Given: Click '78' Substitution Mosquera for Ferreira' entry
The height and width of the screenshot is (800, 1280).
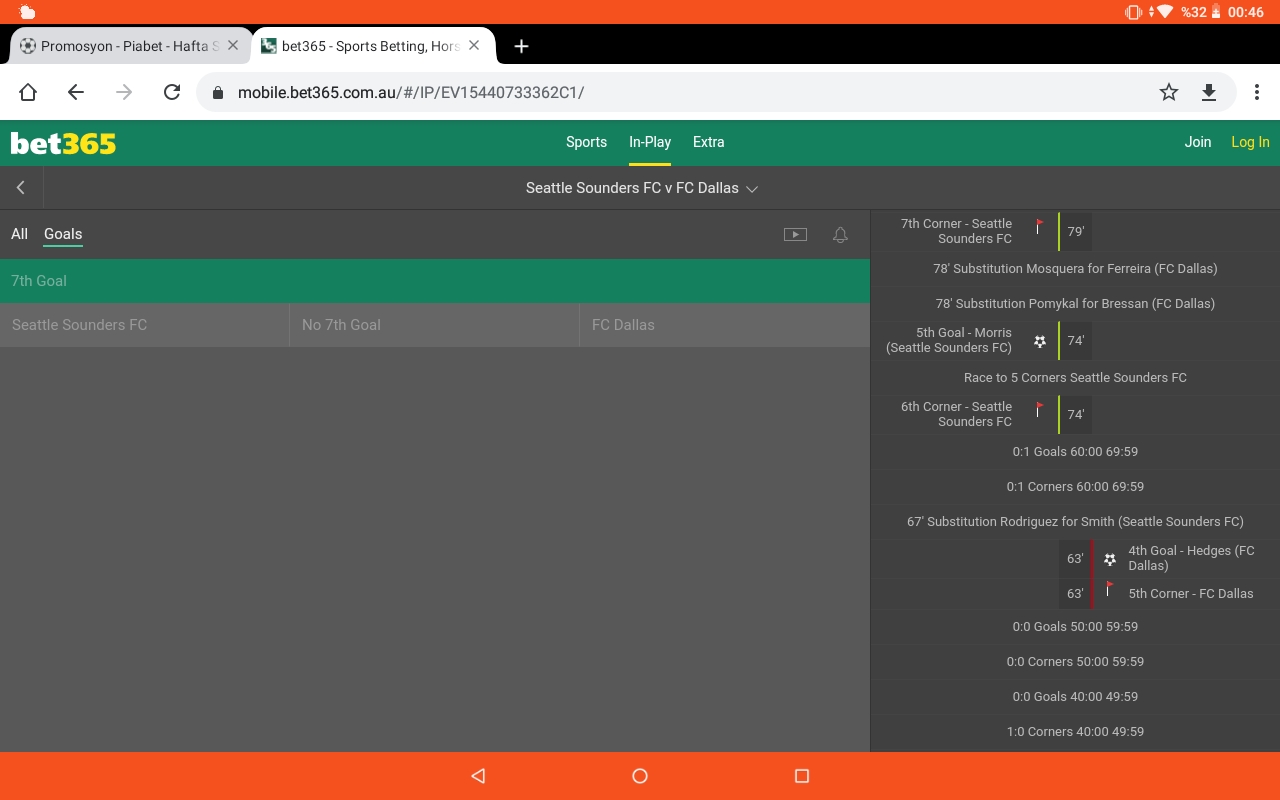Looking at the screenshot, I should [x=1075, y=269].
